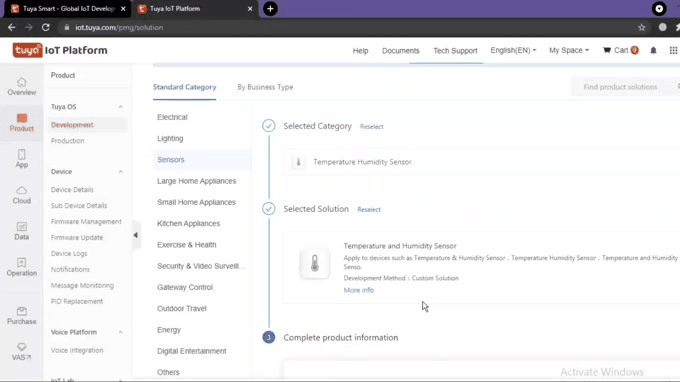Click the browser address bar
Screen dimensions: 680x382
(x=347, y=27)
